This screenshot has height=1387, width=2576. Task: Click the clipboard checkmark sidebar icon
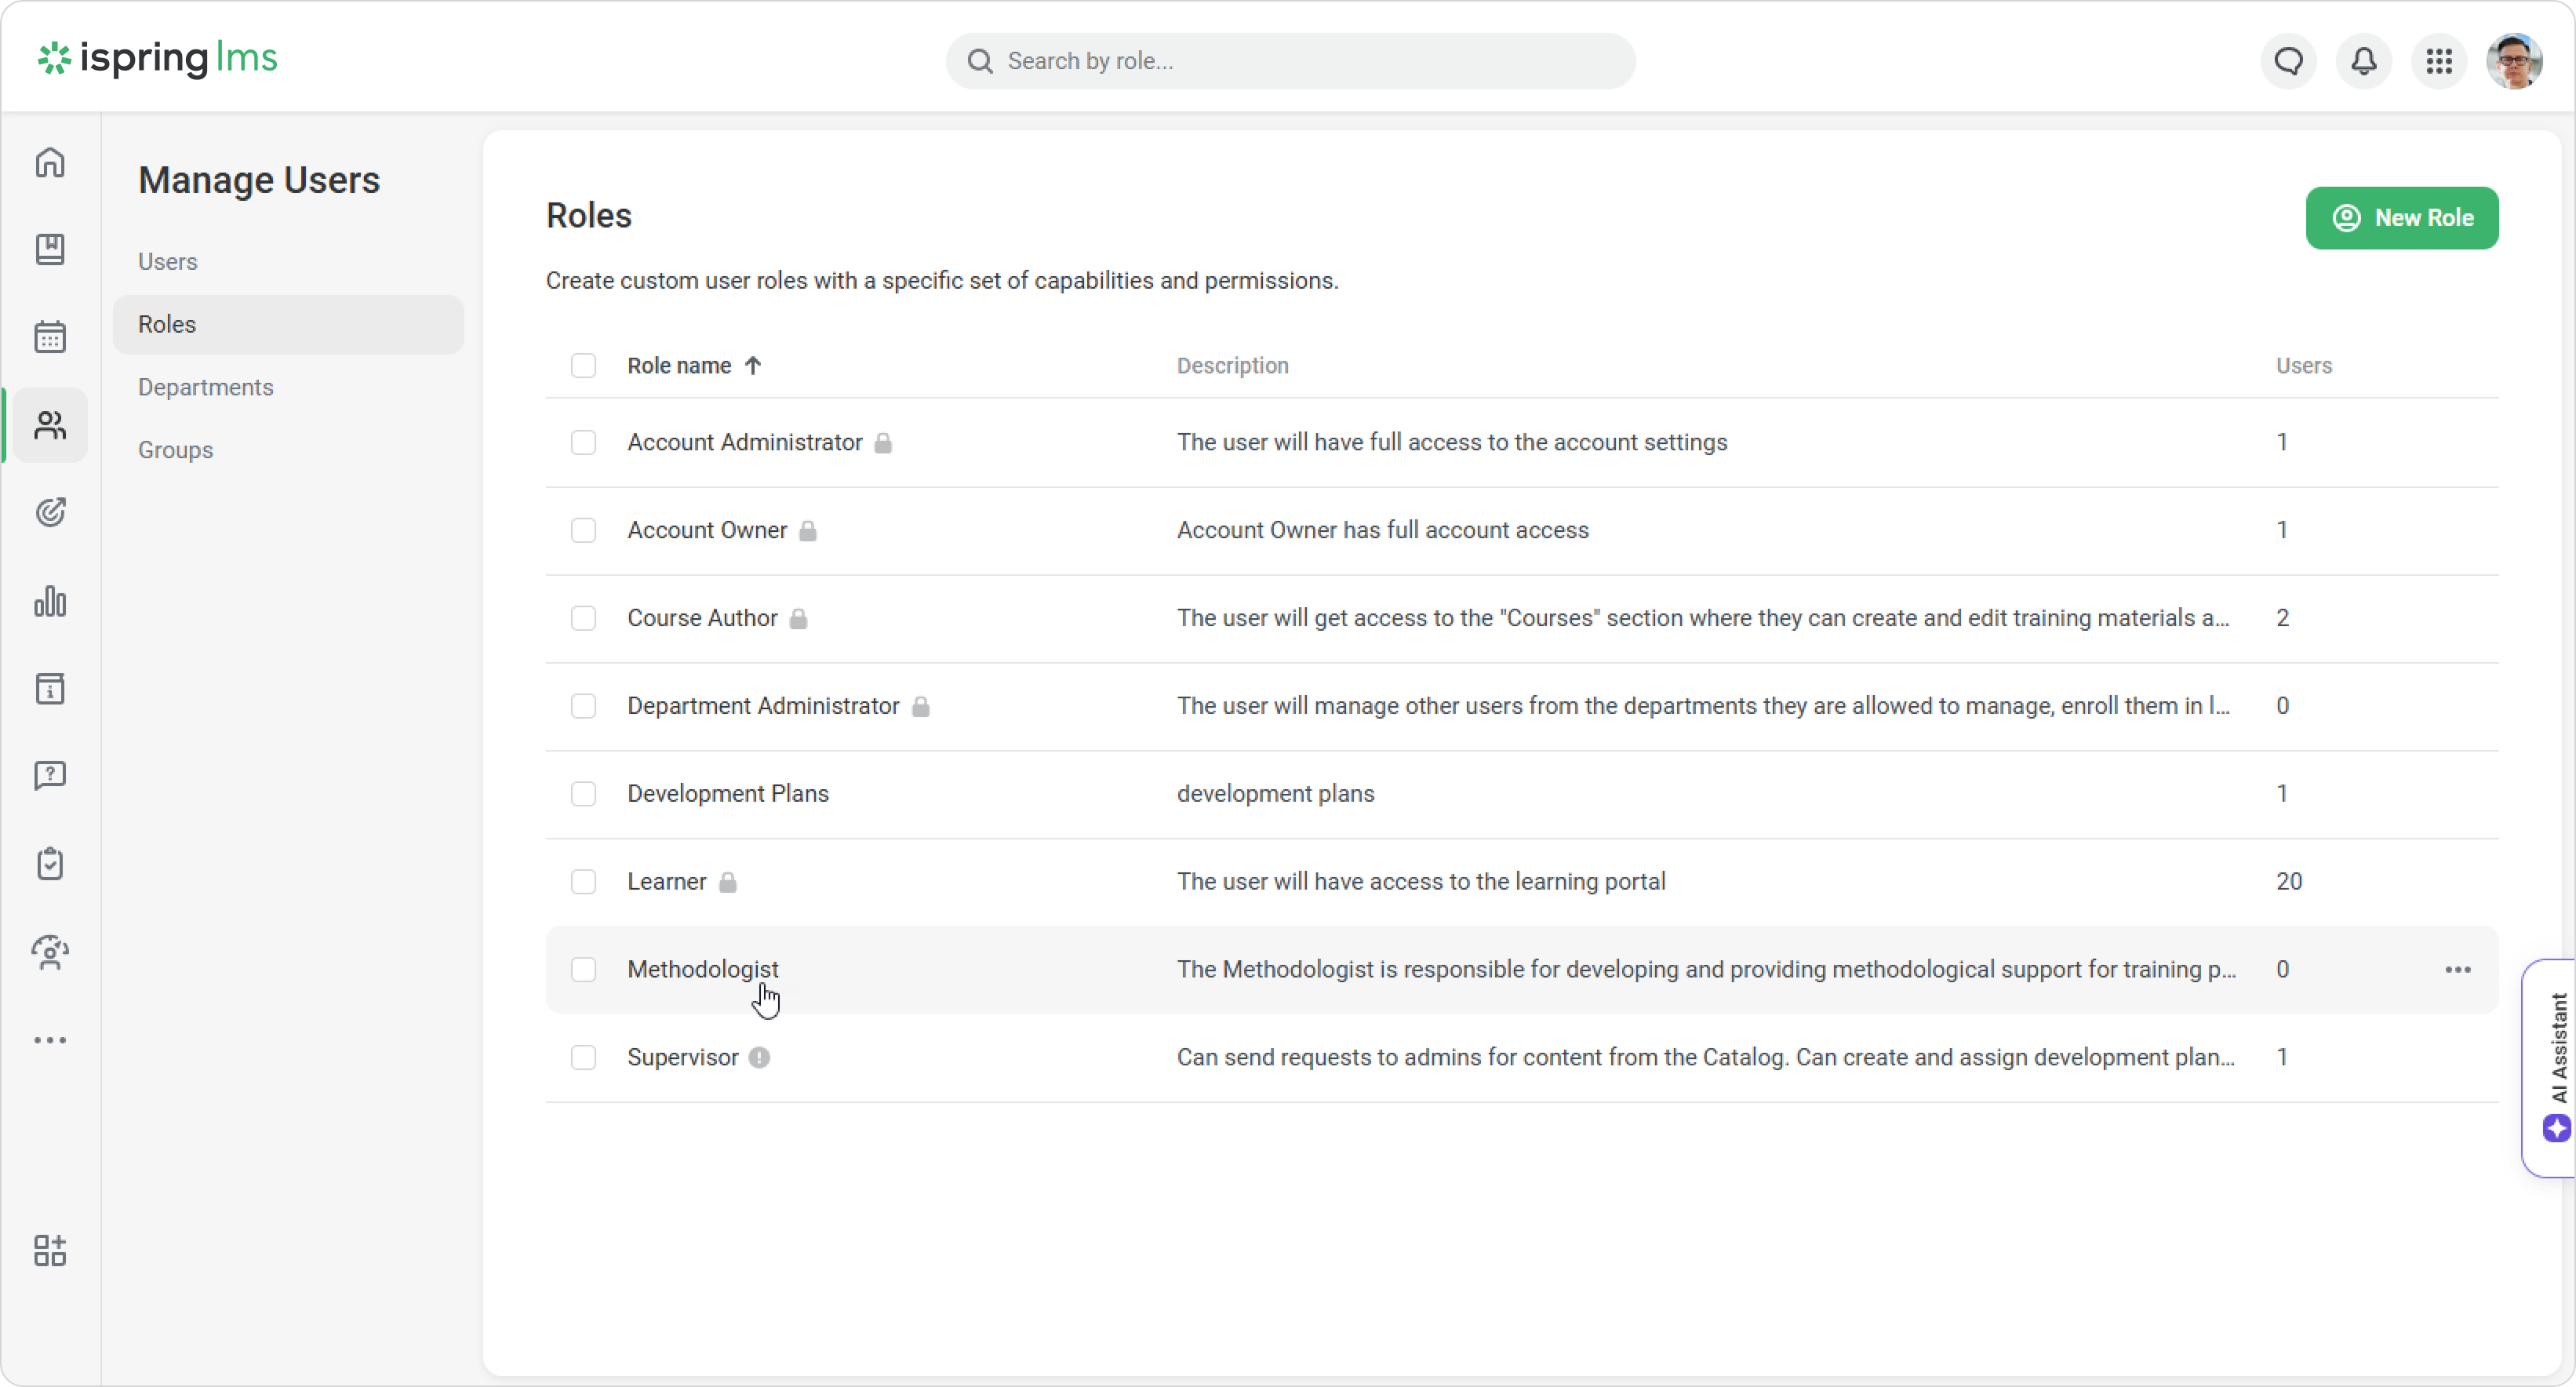(x=50, y=864)
